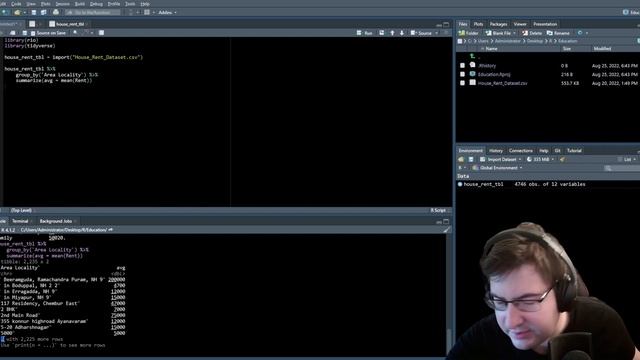Screen dimensions: 640x360
Task: Open the Tools menu
Action: pos(130,4)
